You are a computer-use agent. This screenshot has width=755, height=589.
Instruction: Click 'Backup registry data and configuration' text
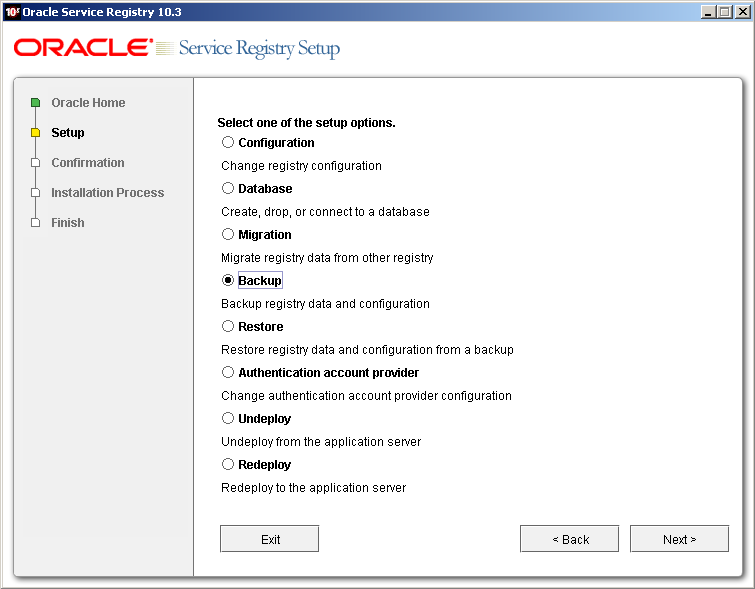tap(325, 304)
